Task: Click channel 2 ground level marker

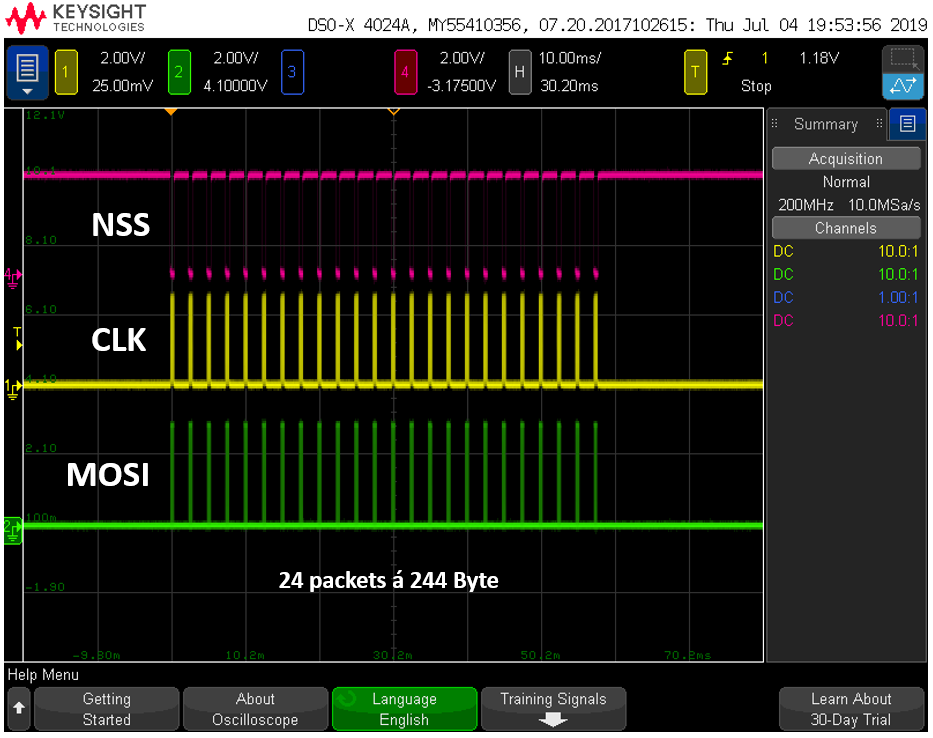Action: [x=12, y=531]
